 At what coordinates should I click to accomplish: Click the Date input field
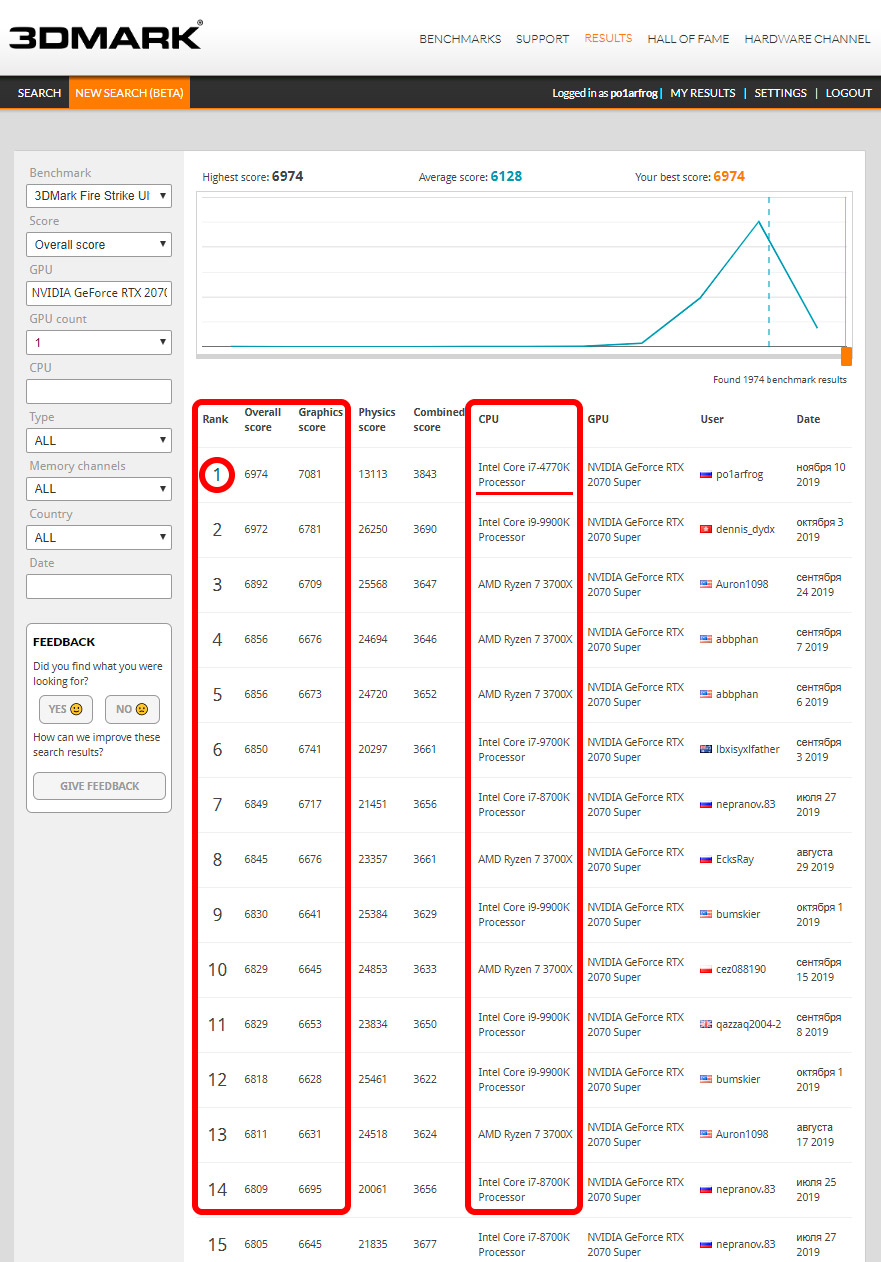(99, 586)
